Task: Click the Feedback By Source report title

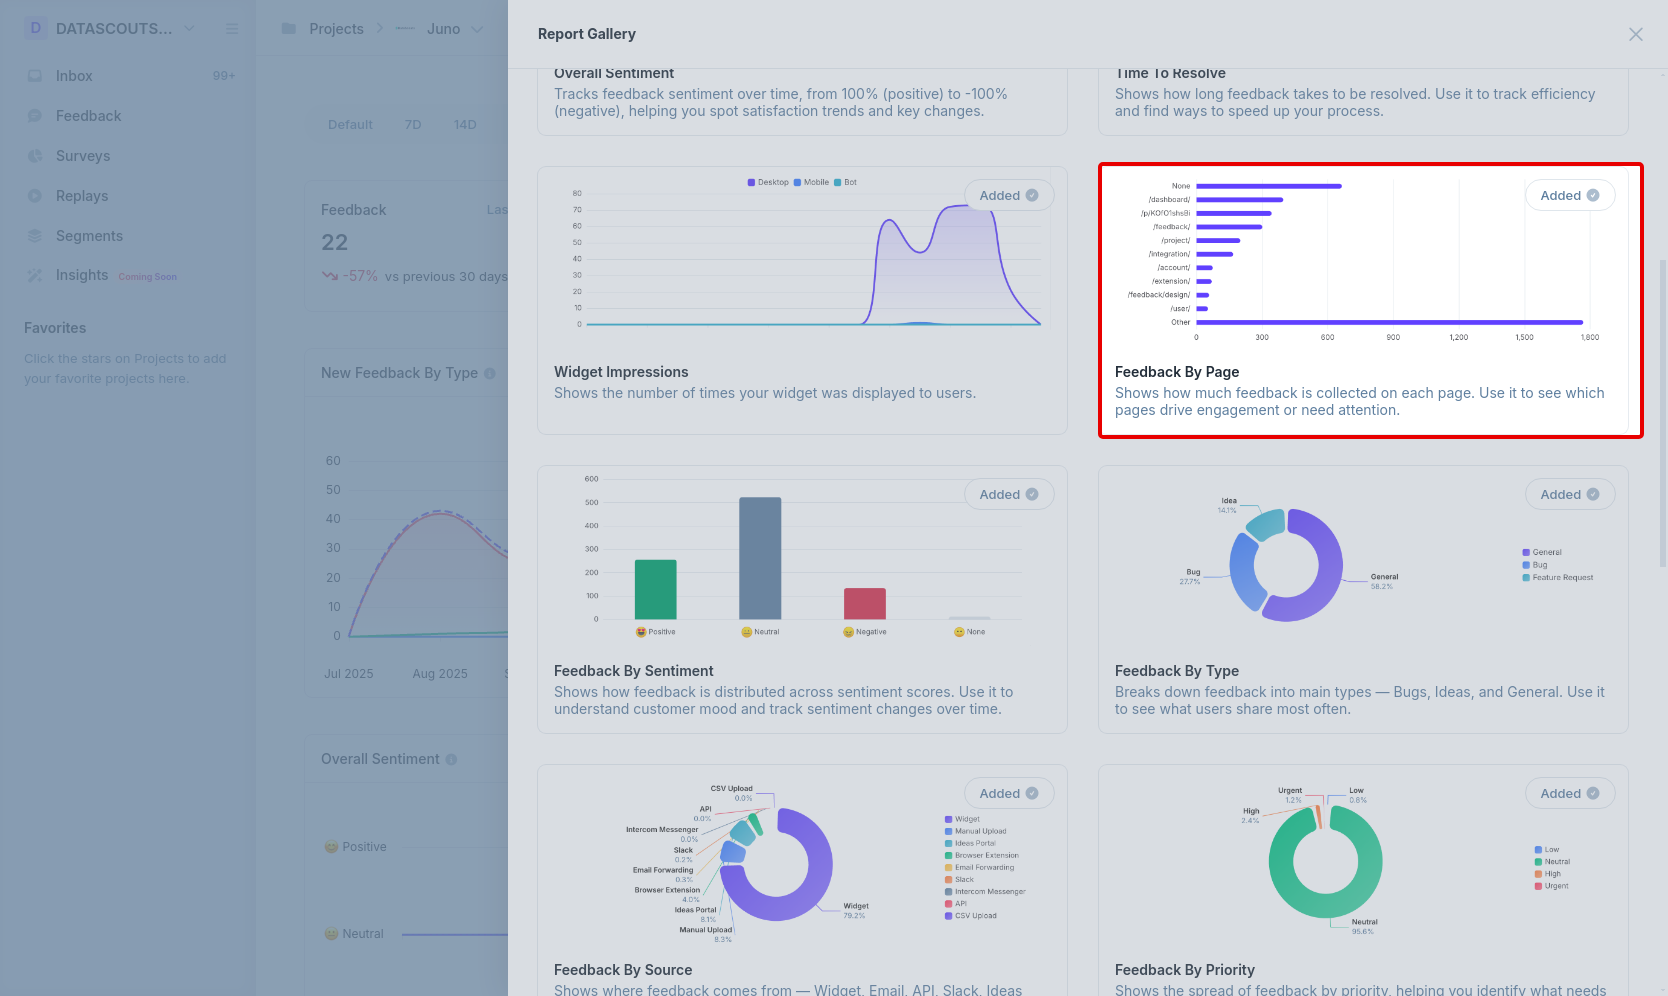Action: (623, 970)
